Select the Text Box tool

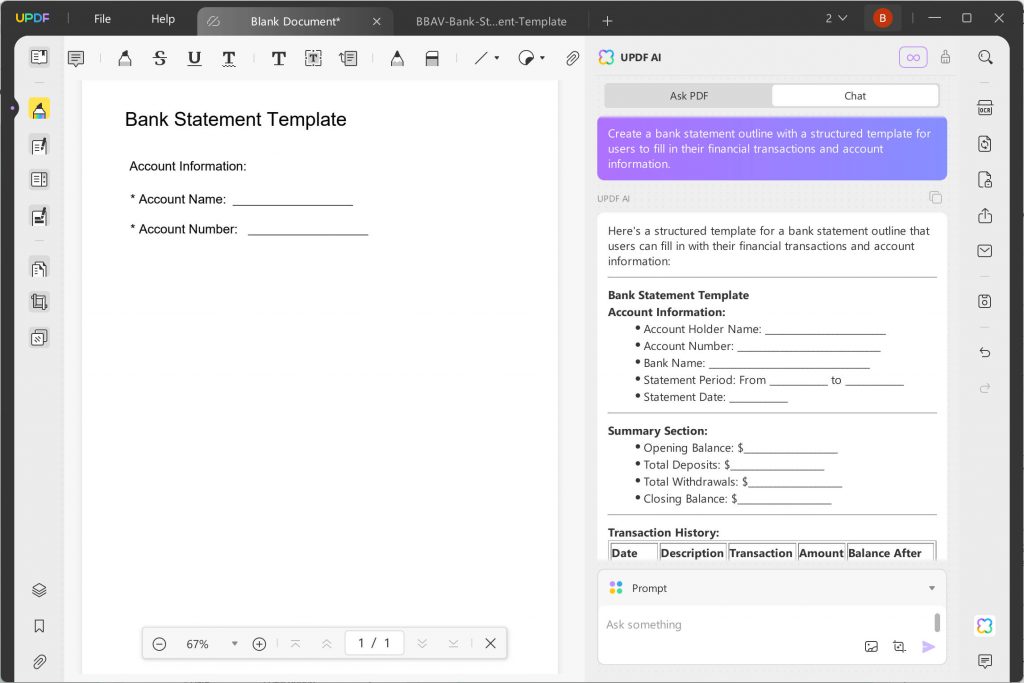313,58
